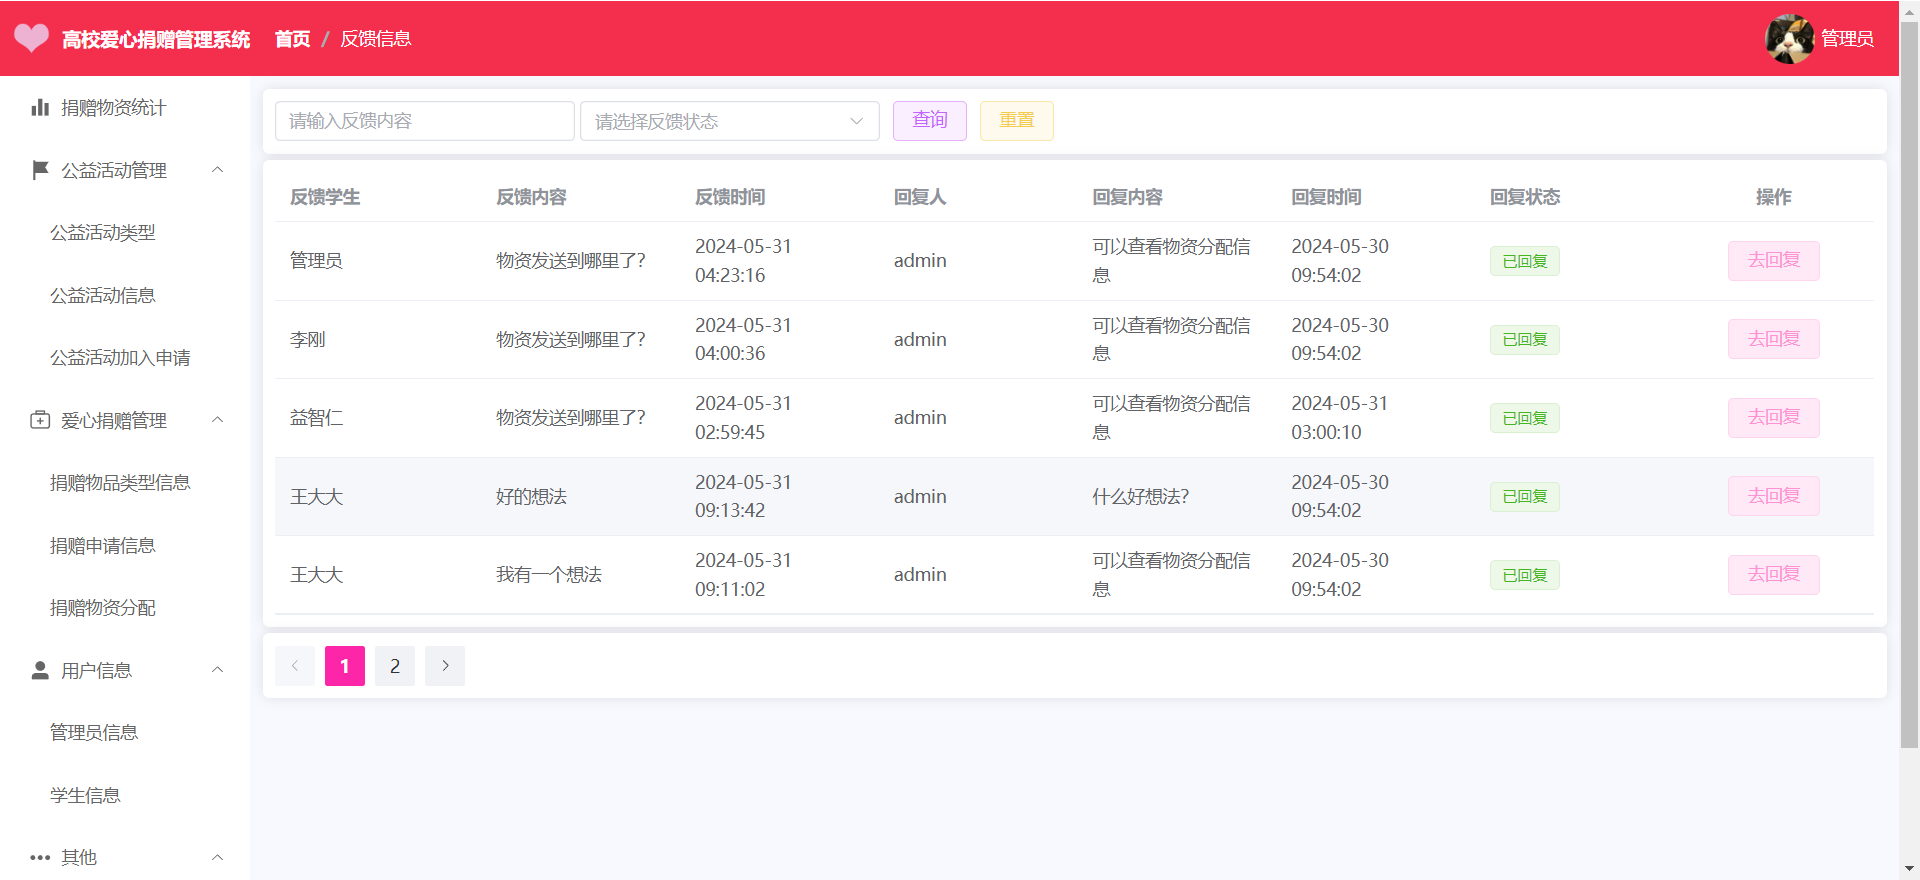The height and width of the screenshot is (880, 1920).
Task: Go to previous page with left arrow
Action: coord(295,666)
